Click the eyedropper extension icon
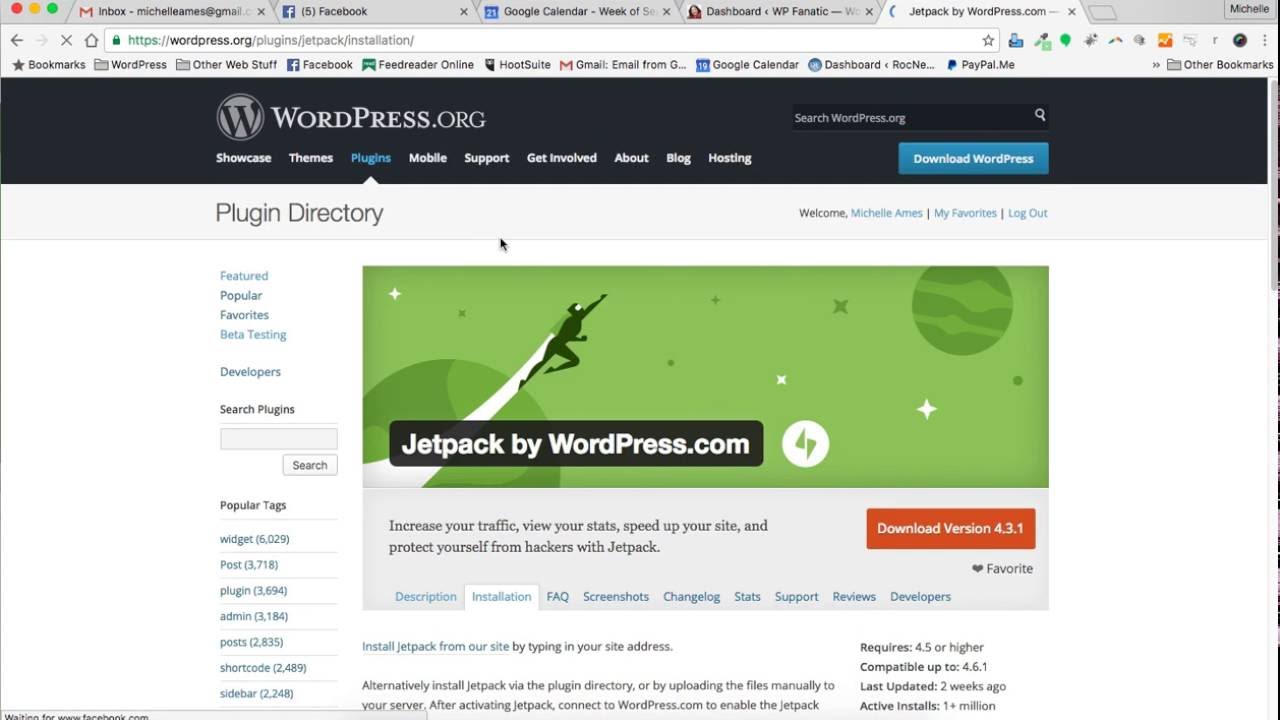 (1042, 40)
